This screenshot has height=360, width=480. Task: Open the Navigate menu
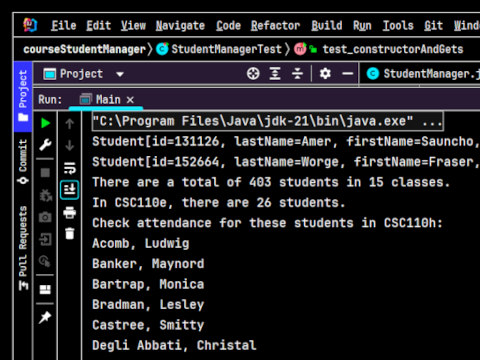pyautogui.click(x=180, y=26)
